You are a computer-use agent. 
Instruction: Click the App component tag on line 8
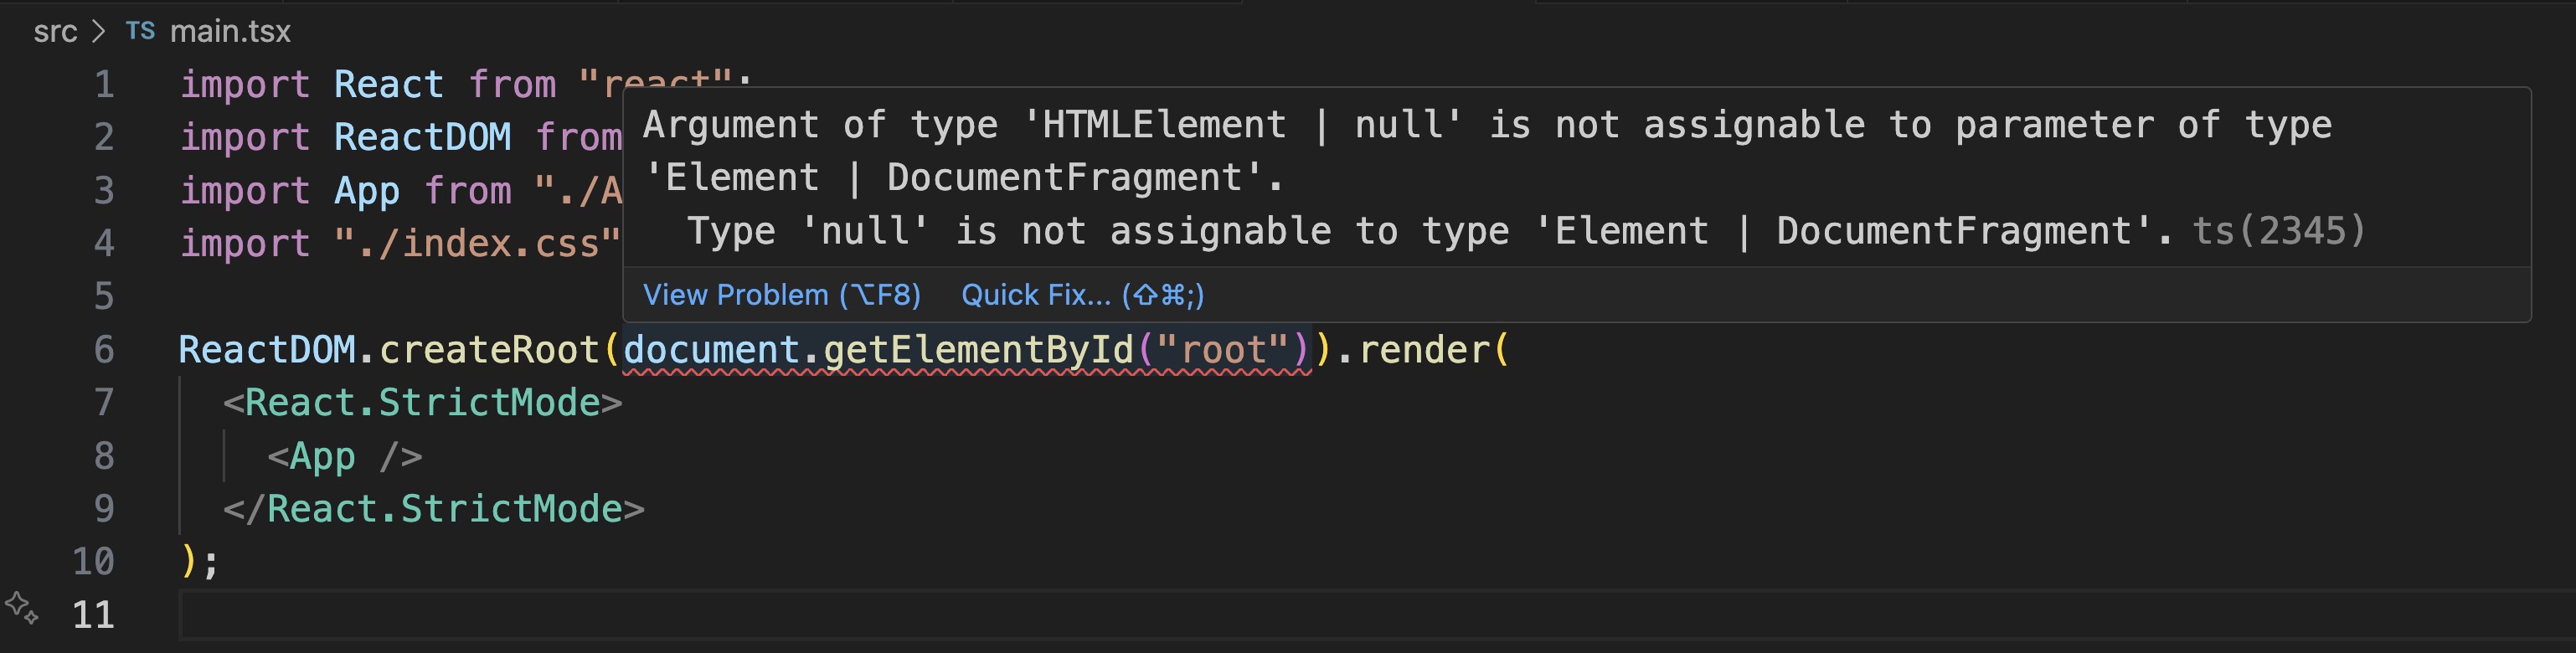(x=322, y=456)
